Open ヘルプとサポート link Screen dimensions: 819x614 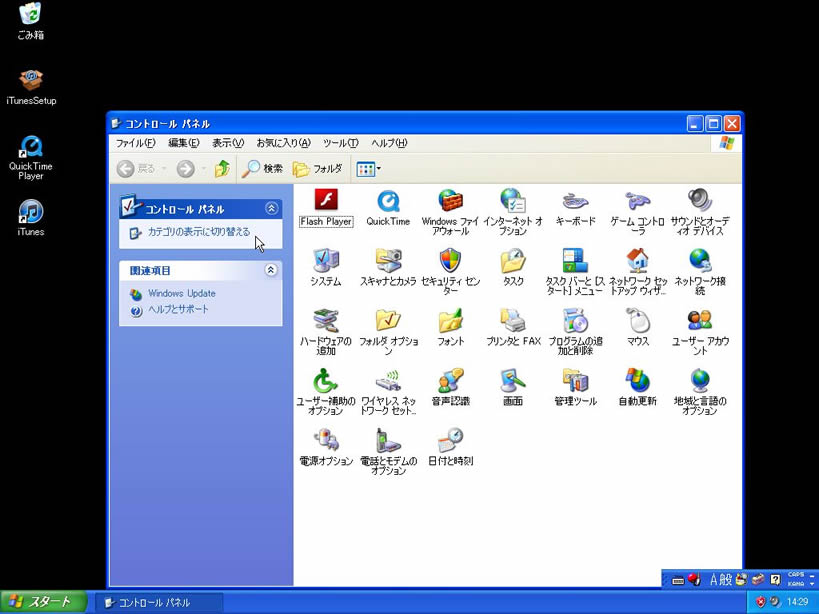(x=178, y=309)
